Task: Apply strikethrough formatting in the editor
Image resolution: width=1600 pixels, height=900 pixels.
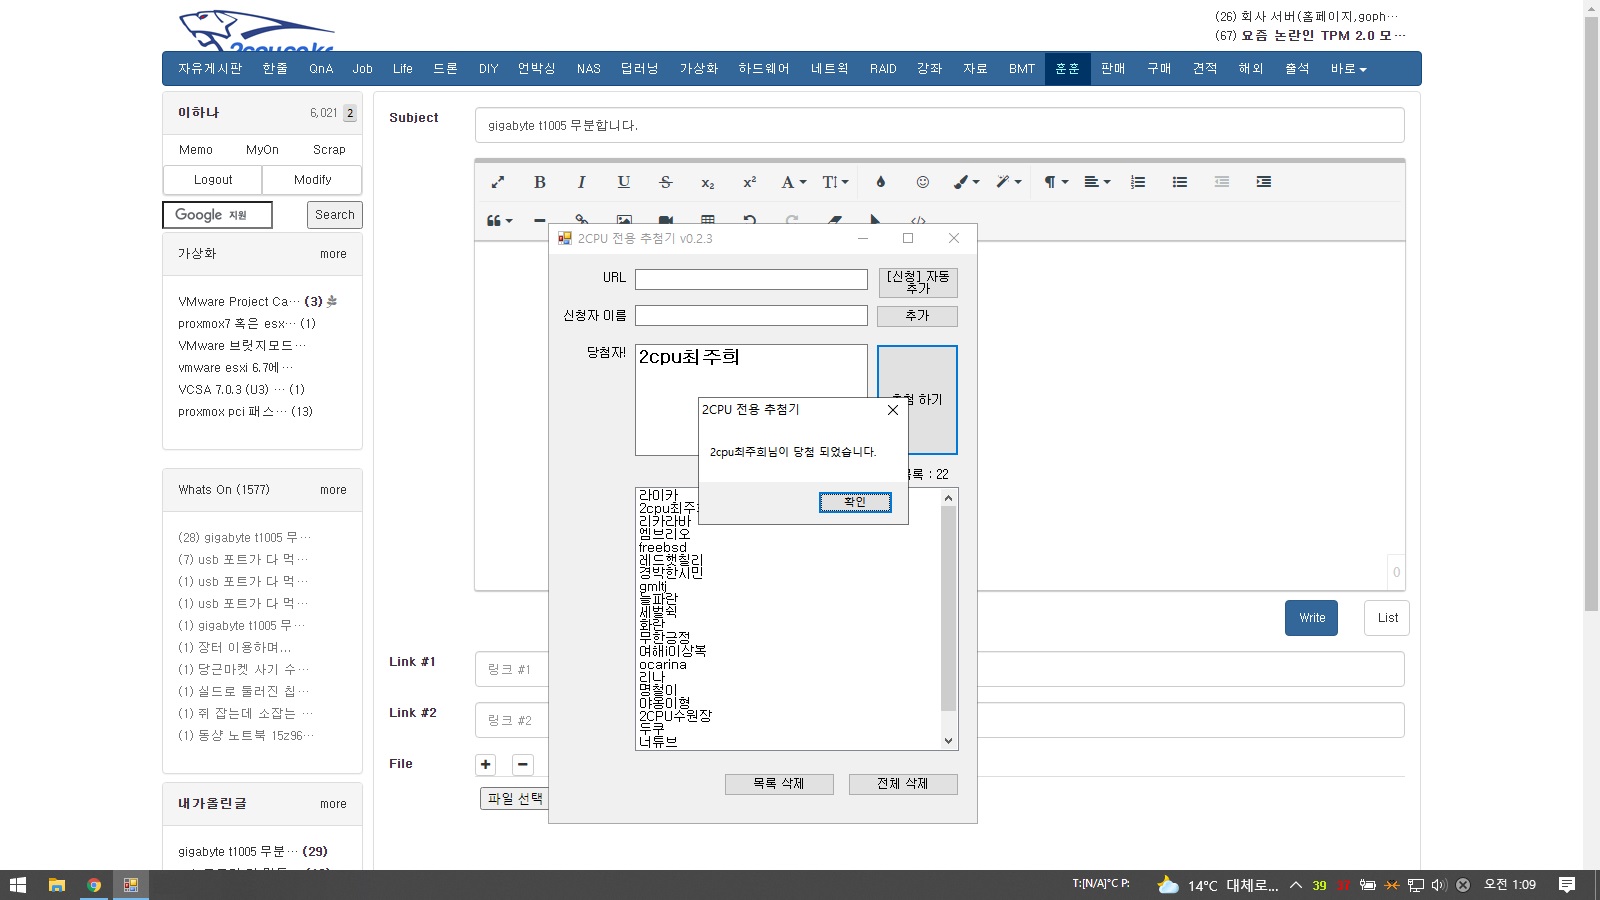Action: (666, 182)
